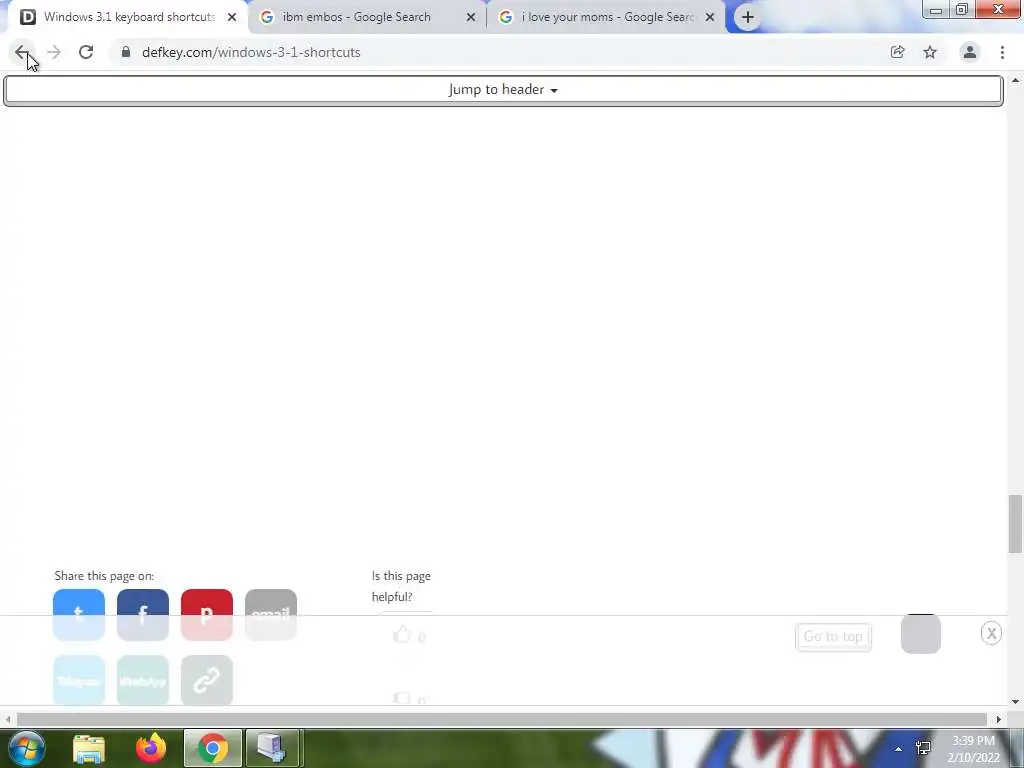Viewport: 1024px width, 768px height.
Task: Bookmark this page with the star icon
Action: (x=930, y=52)
